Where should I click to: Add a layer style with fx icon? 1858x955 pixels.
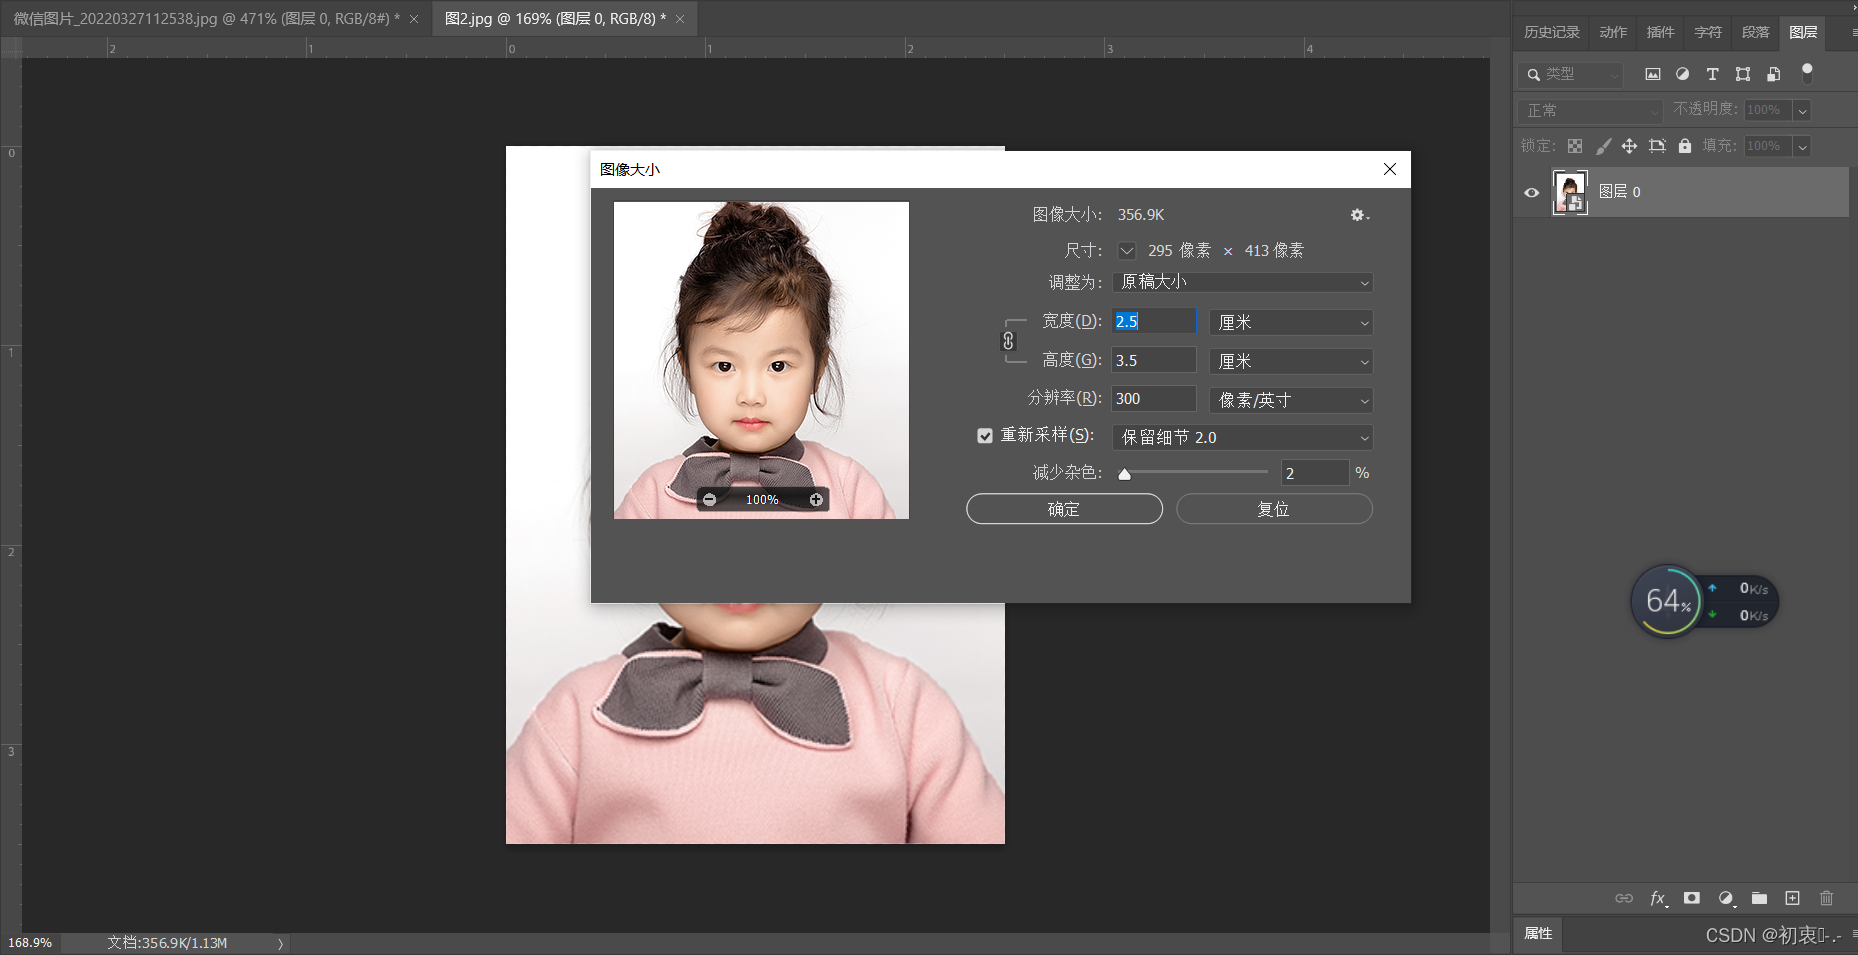(1658, 898)
